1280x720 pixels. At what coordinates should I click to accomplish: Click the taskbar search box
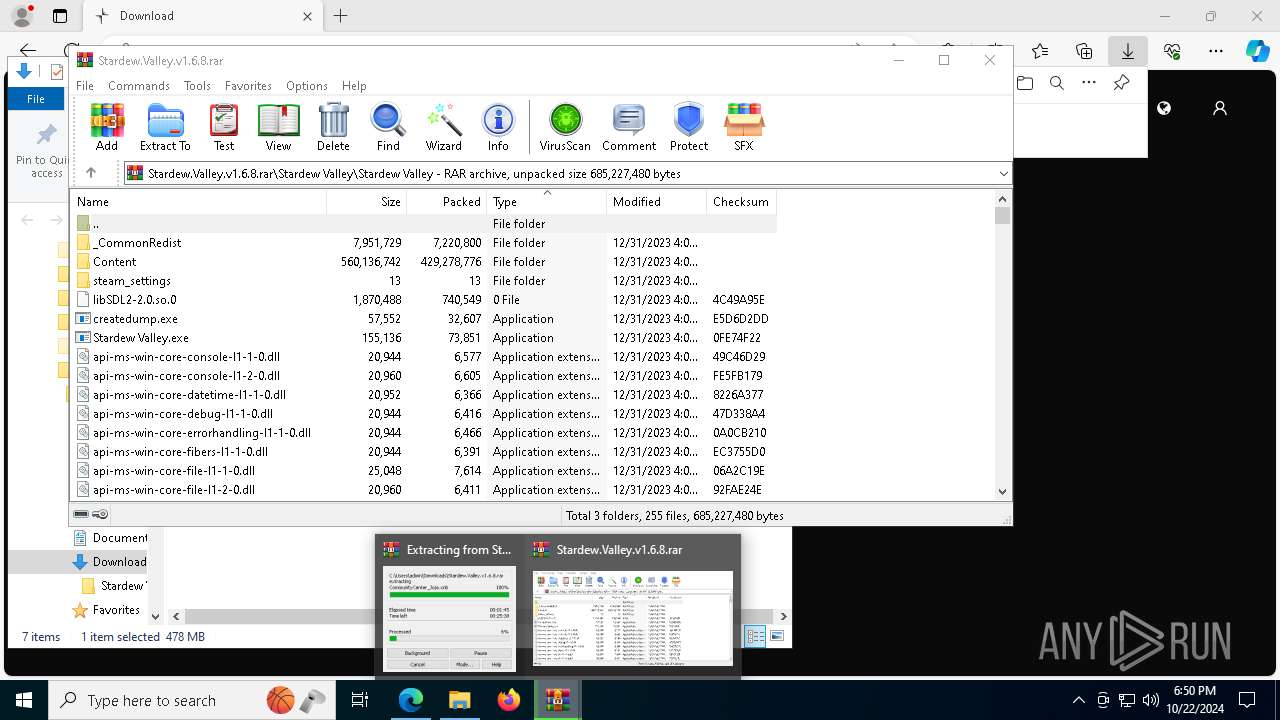click(193, 700)
